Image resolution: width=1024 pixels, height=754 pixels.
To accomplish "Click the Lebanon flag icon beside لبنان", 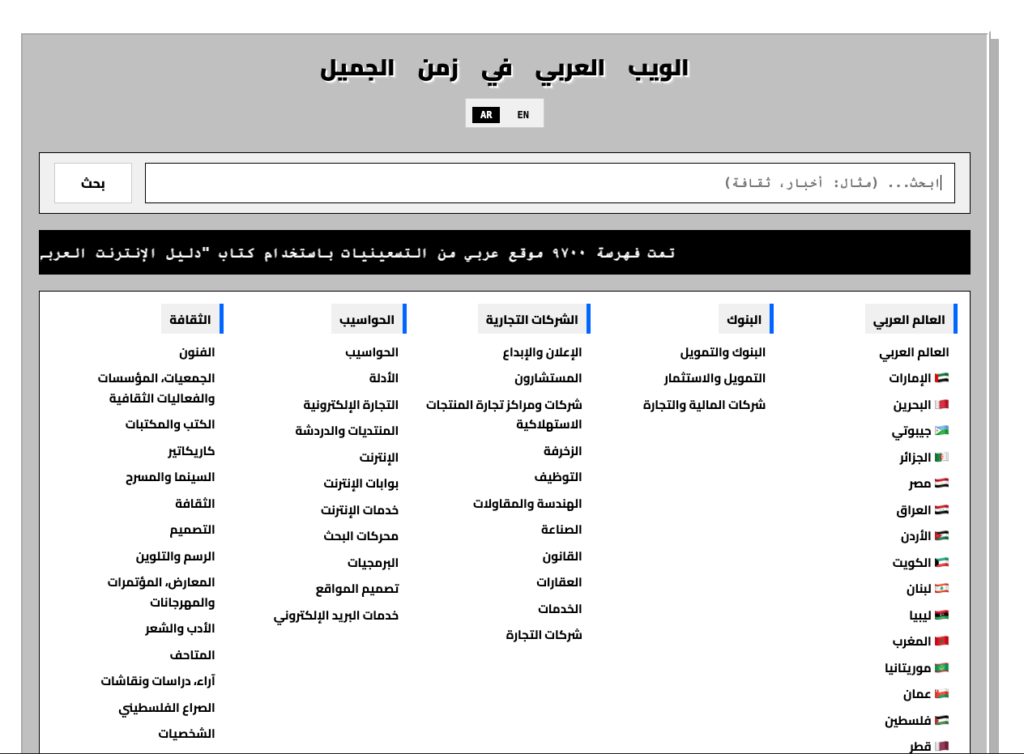I will (x=941, y=589).
